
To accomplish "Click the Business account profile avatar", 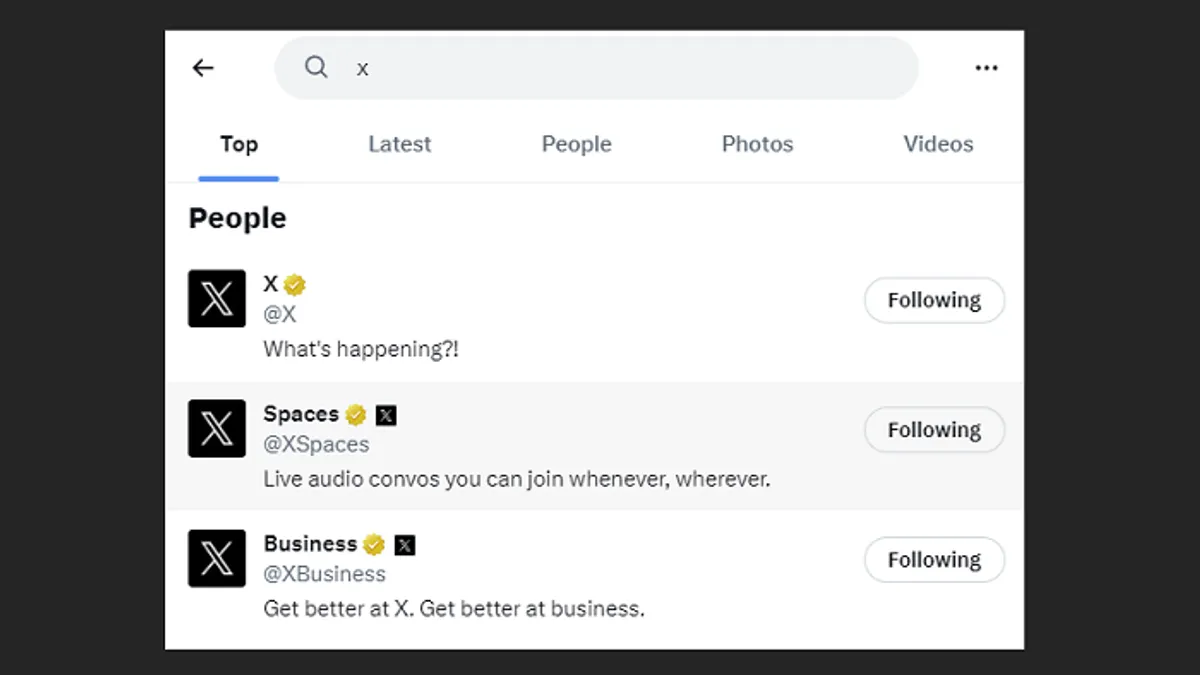I will [x=217, y=558].
